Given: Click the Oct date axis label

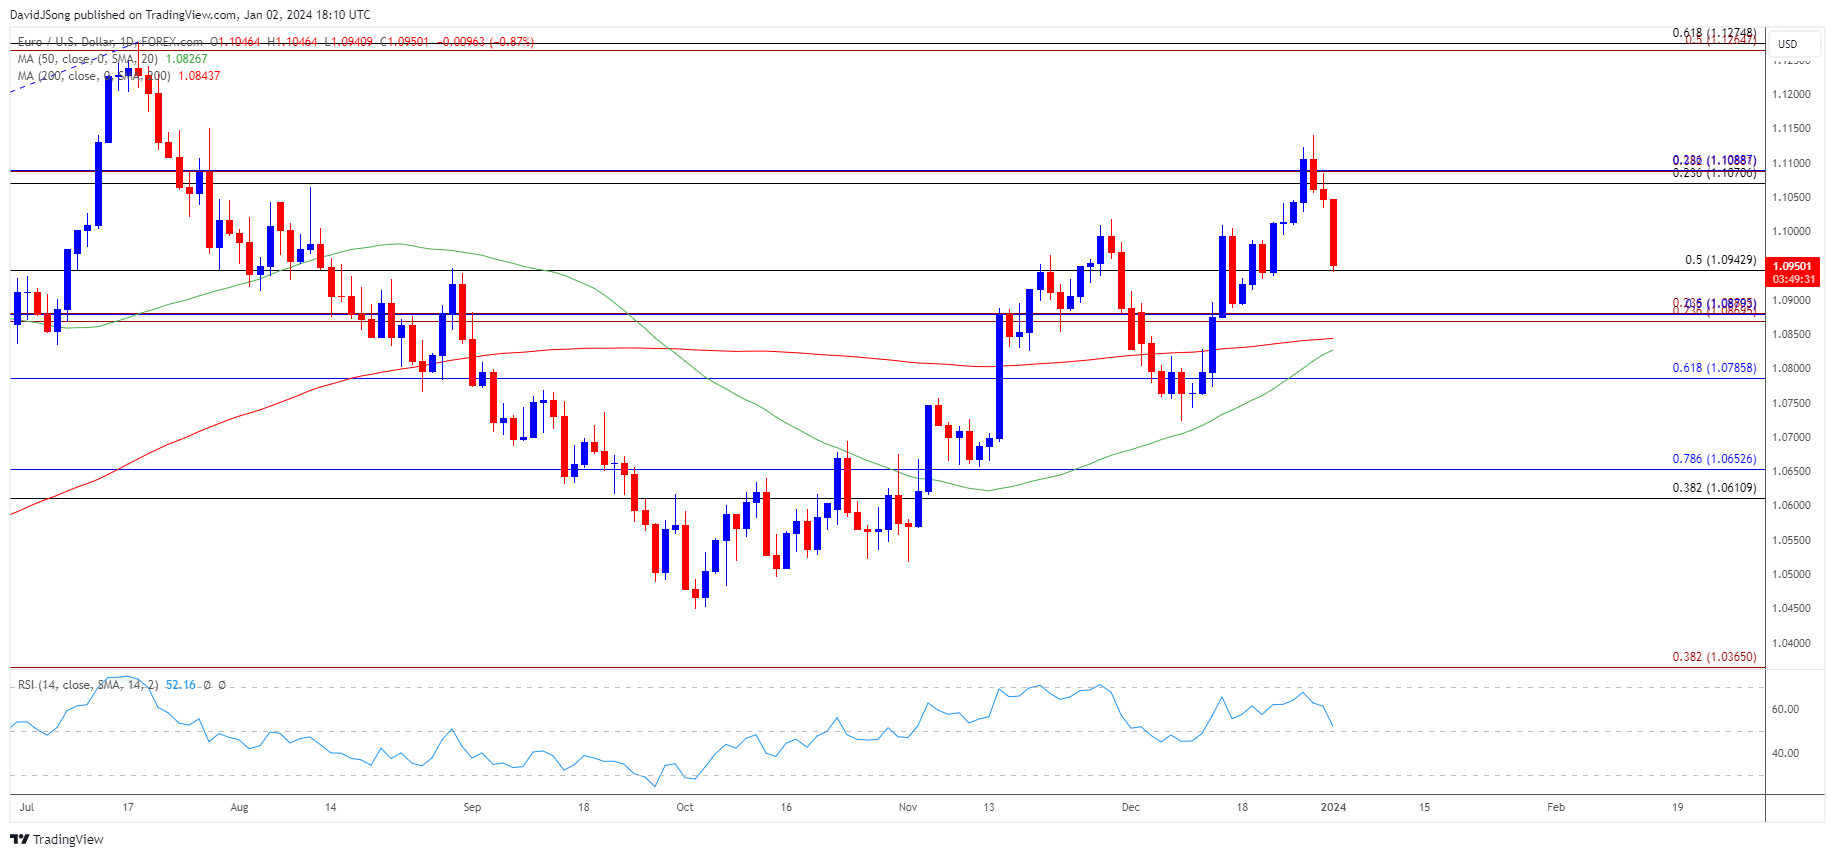Looking at the screenshot, I should pos(685,807).
